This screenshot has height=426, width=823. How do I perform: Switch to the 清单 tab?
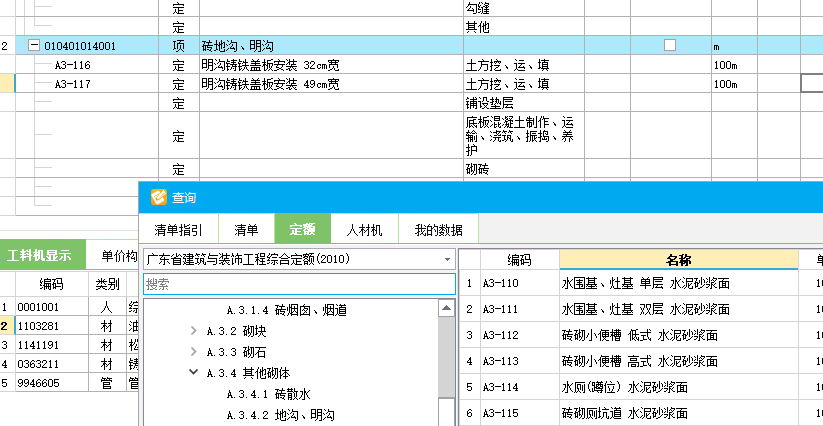(x=246, y=229)
